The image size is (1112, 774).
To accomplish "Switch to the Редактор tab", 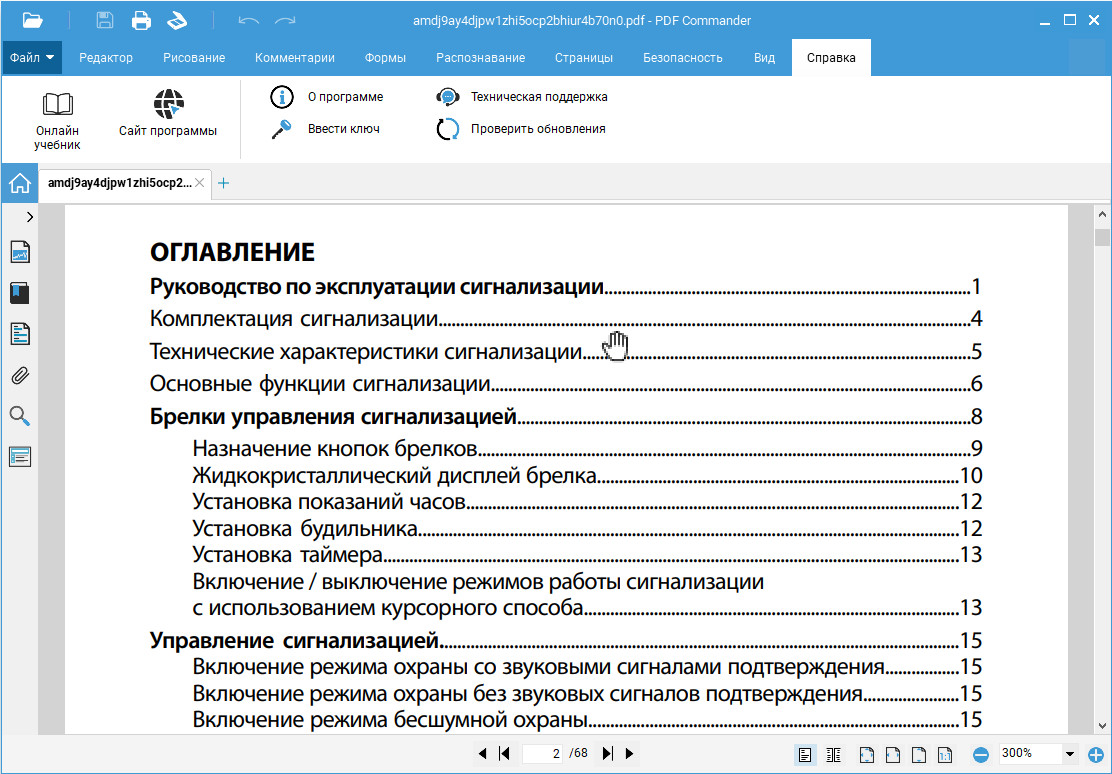I will (106, 57).
